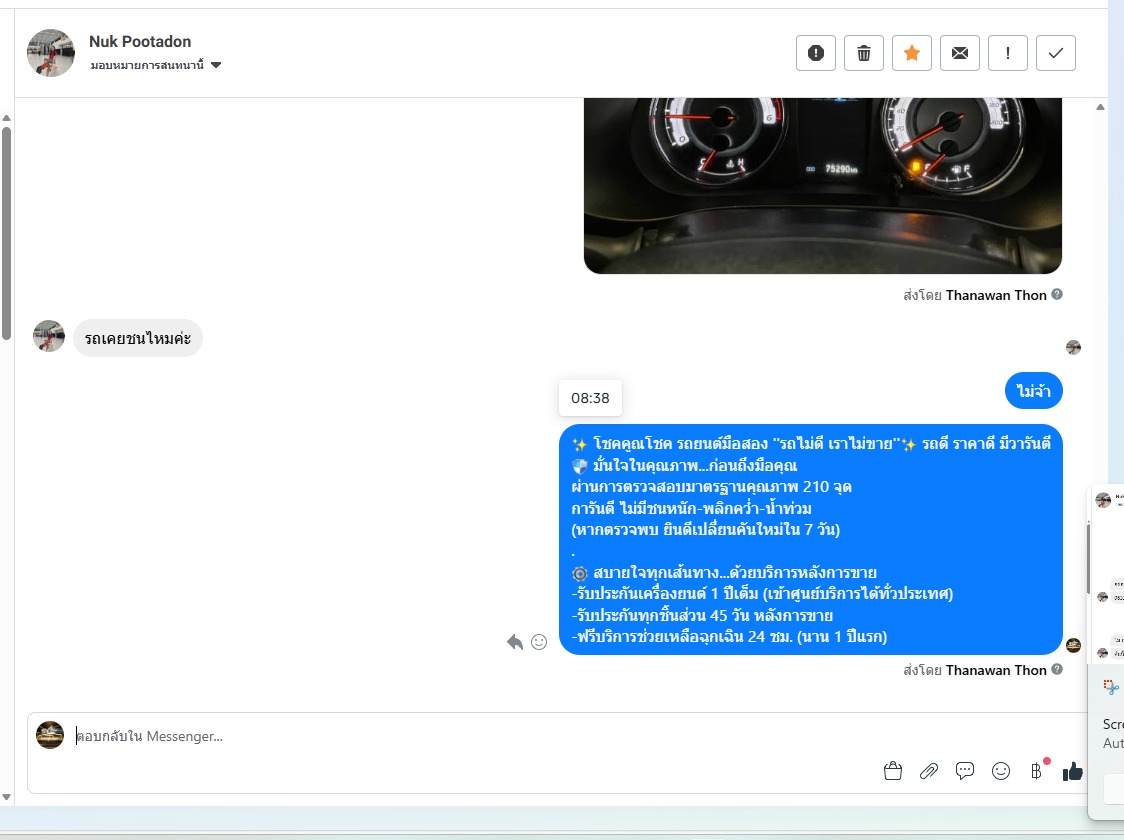Mark conversation done with the checkmark icon
This screenshot has height=840, width=1124.
click(1056, 53)
